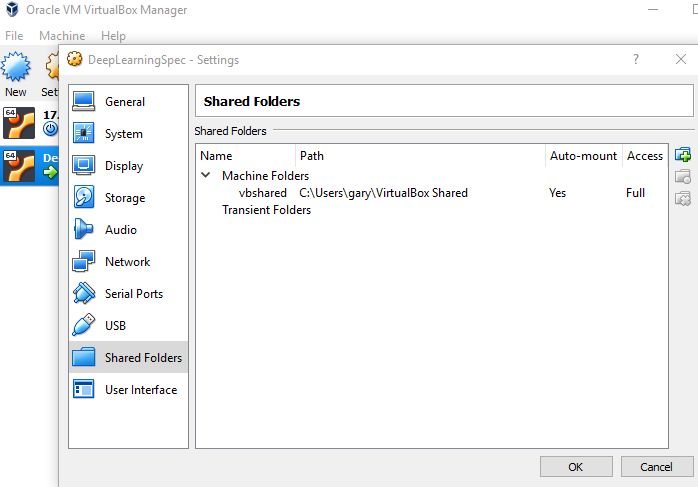Click the Audio speaker icon
Screen dimensions: 698x487
83,229
